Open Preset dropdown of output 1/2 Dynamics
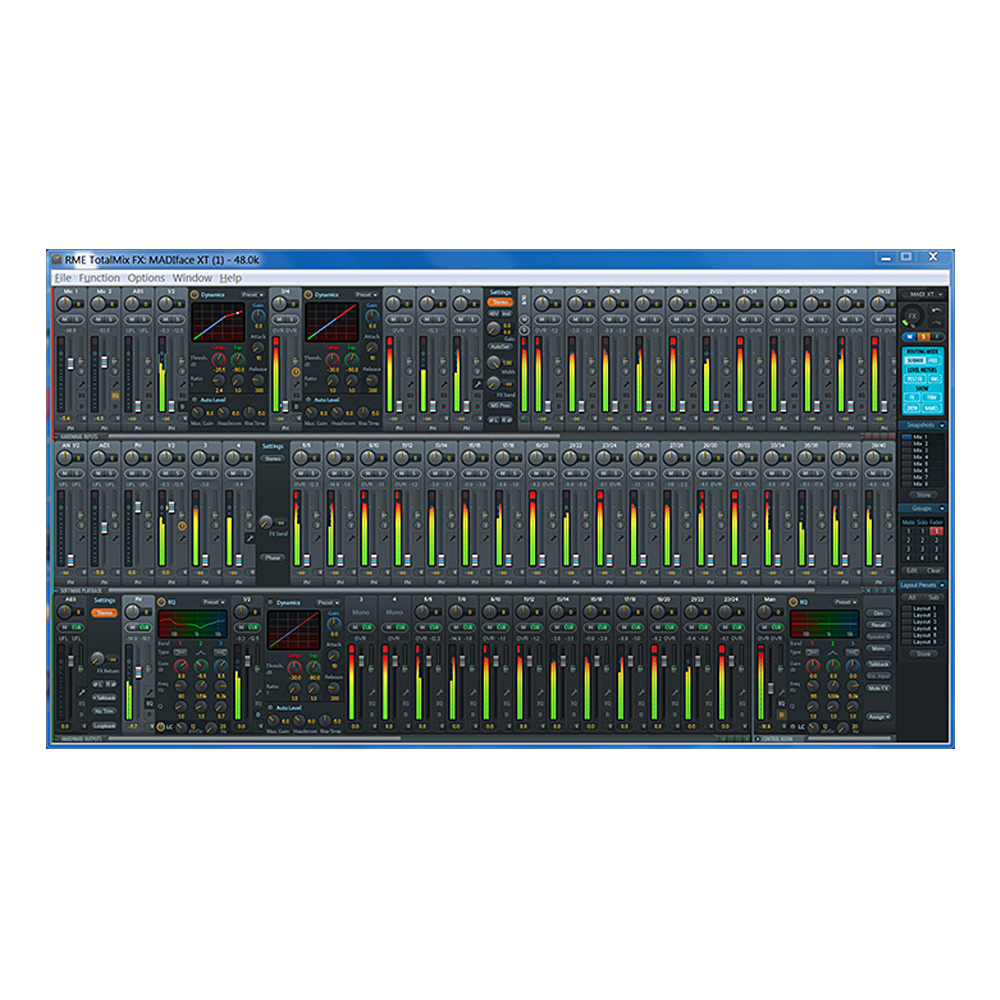Viewport: 1000px width, 1000px height. point(328,603)
